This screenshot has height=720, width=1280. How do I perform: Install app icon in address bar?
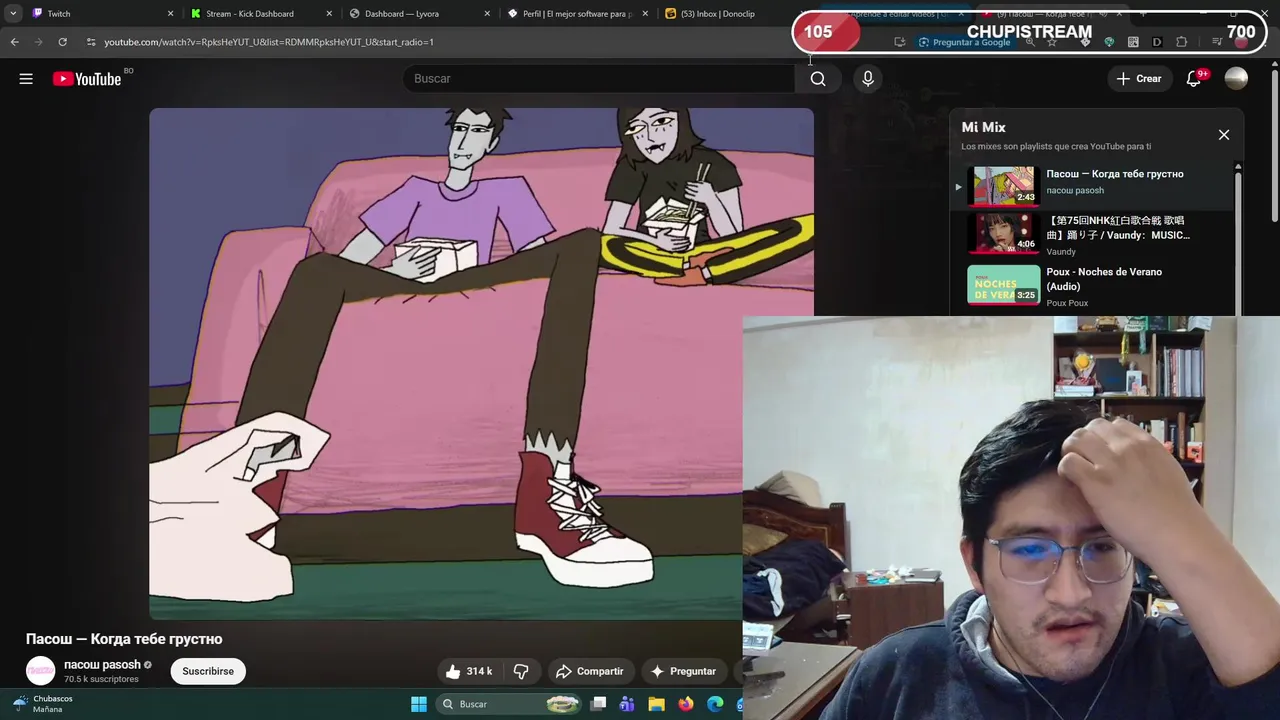tap(899, 42)
